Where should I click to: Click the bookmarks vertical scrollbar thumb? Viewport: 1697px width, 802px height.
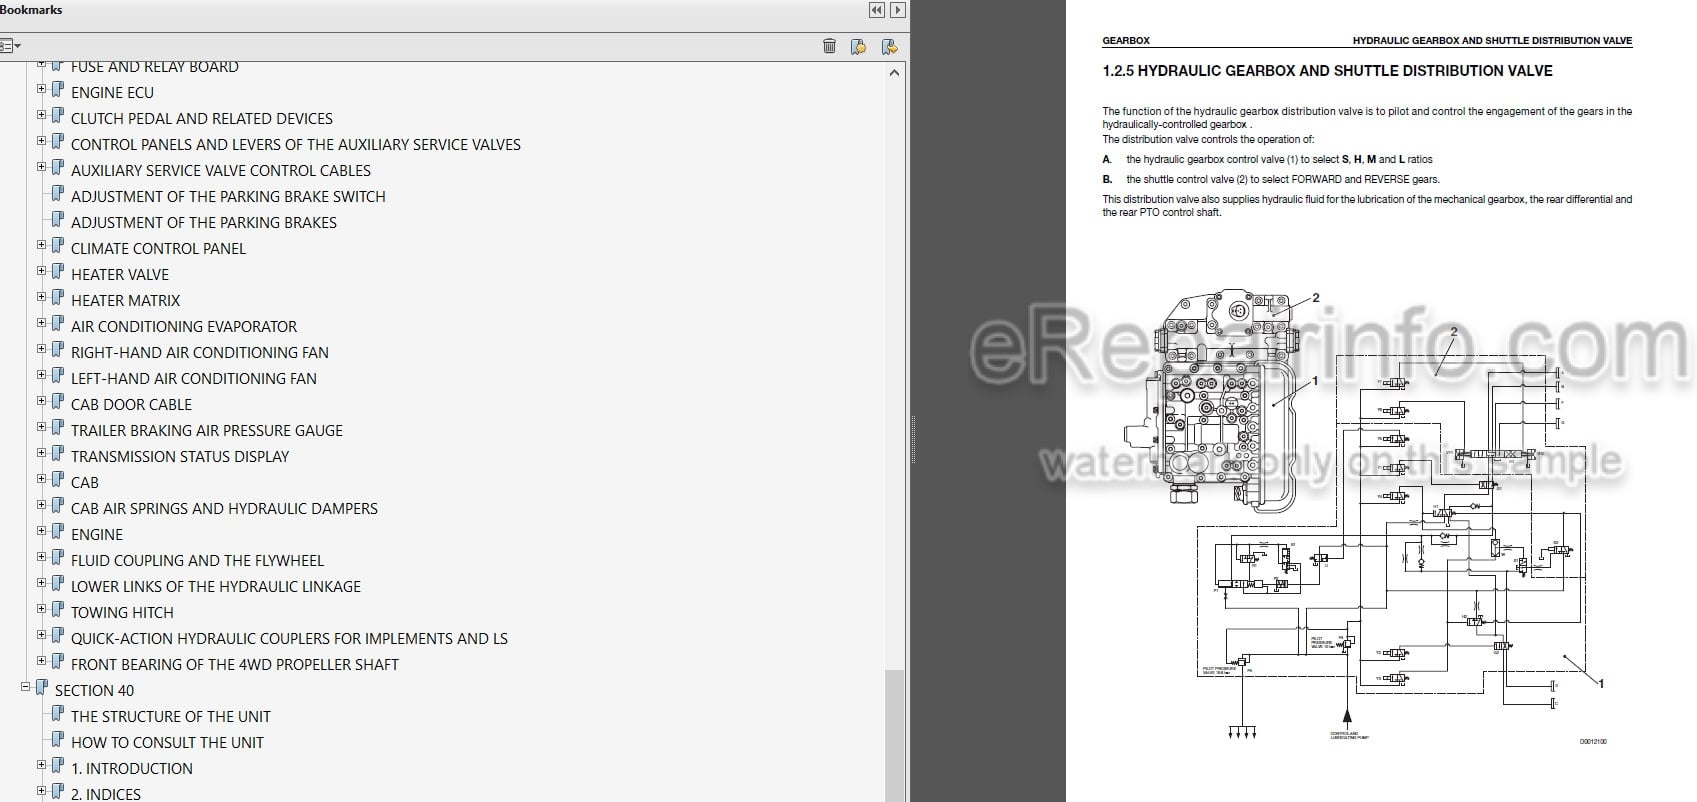[x=894, y=735]
